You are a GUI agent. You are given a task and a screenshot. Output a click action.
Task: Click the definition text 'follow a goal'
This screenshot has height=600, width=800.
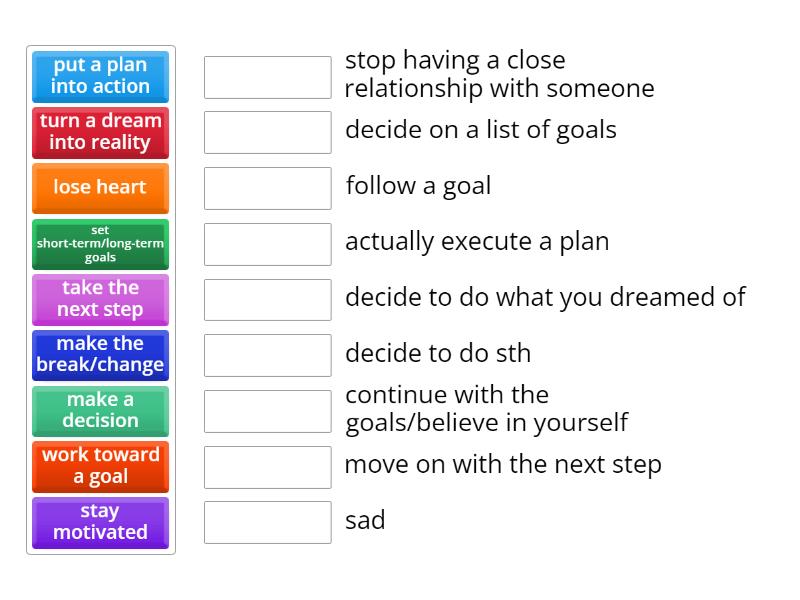pyautogui.click(x=418, y=186)
